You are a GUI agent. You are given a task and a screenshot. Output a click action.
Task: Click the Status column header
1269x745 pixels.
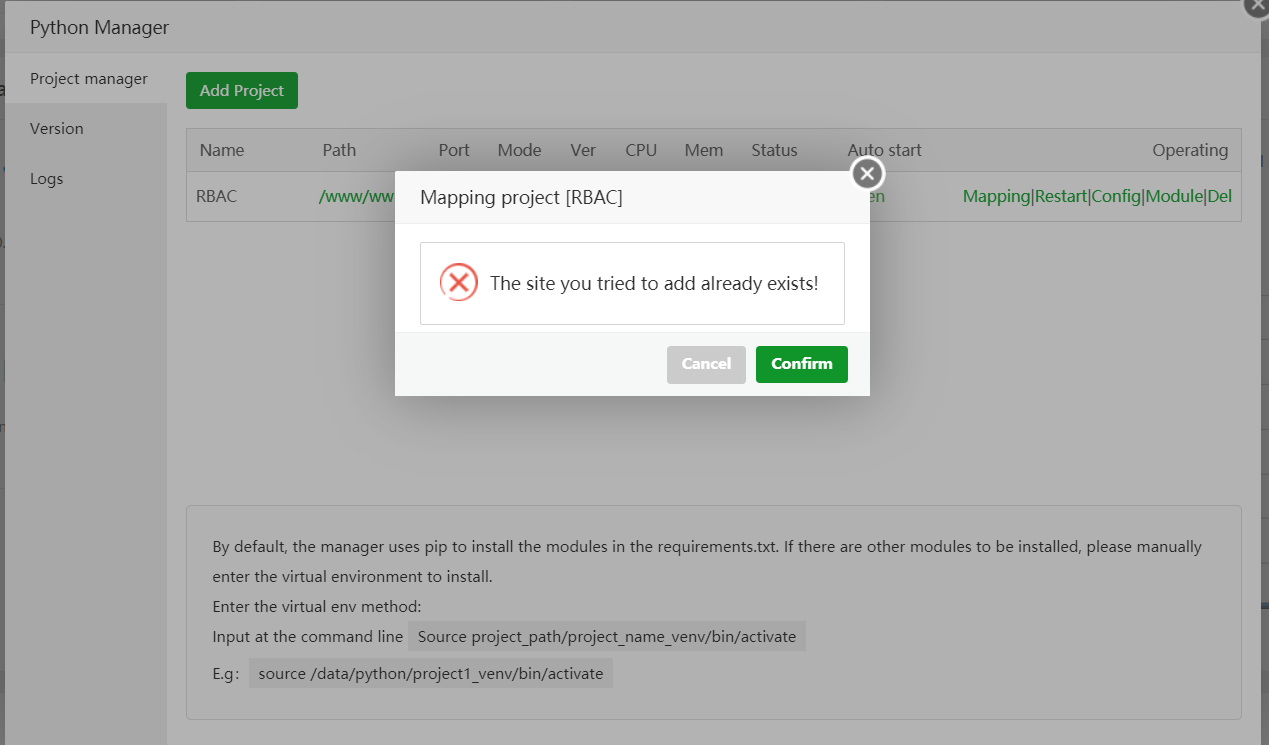click(x=774, y=150)
